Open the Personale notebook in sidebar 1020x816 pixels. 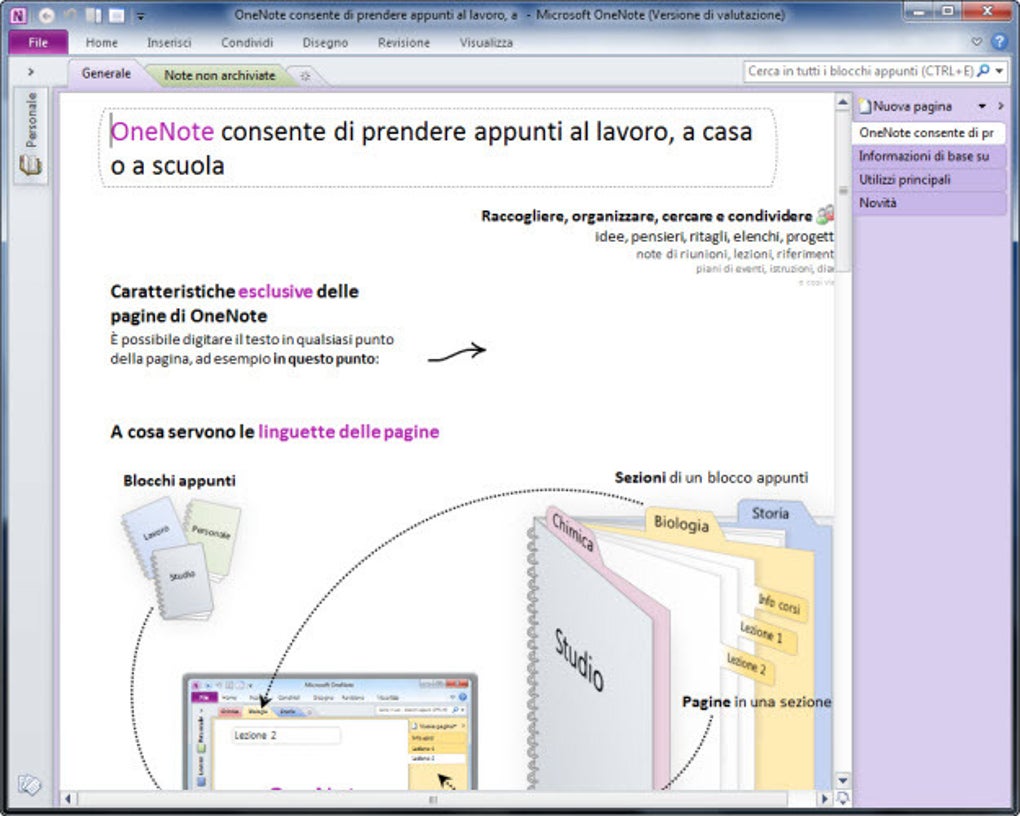(x=31, y=135)
